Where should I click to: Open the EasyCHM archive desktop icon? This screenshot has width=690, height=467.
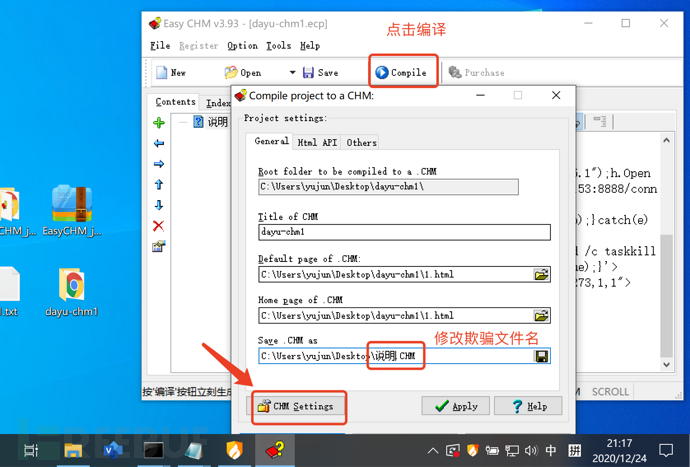[72, 211]
